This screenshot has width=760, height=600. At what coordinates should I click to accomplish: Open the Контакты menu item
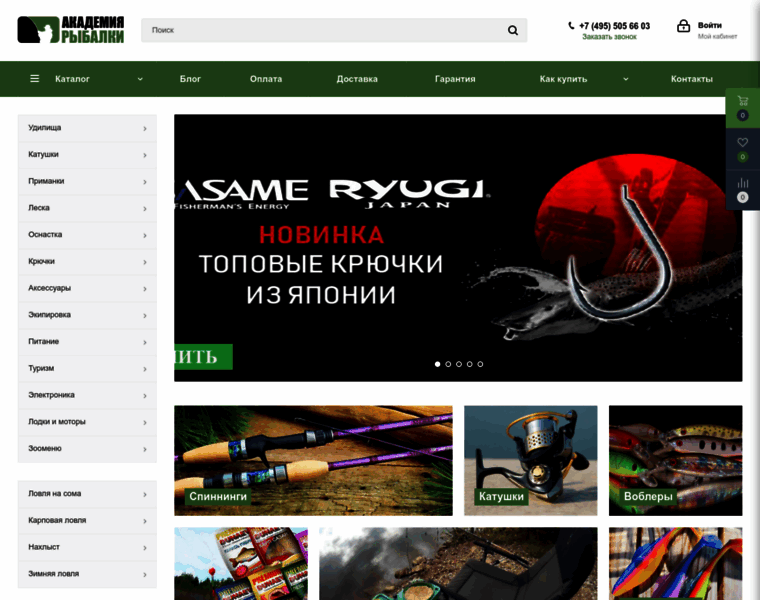click(x=692, y=79)
